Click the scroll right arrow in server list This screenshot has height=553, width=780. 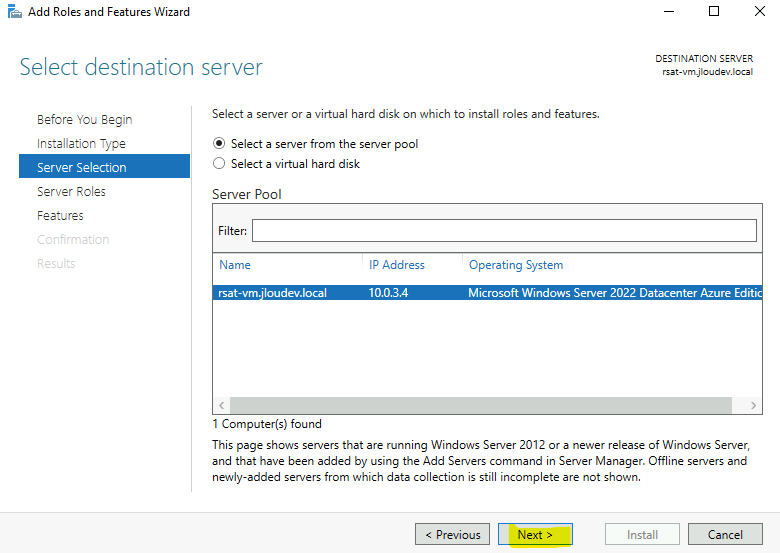click(x=753, y=405)
